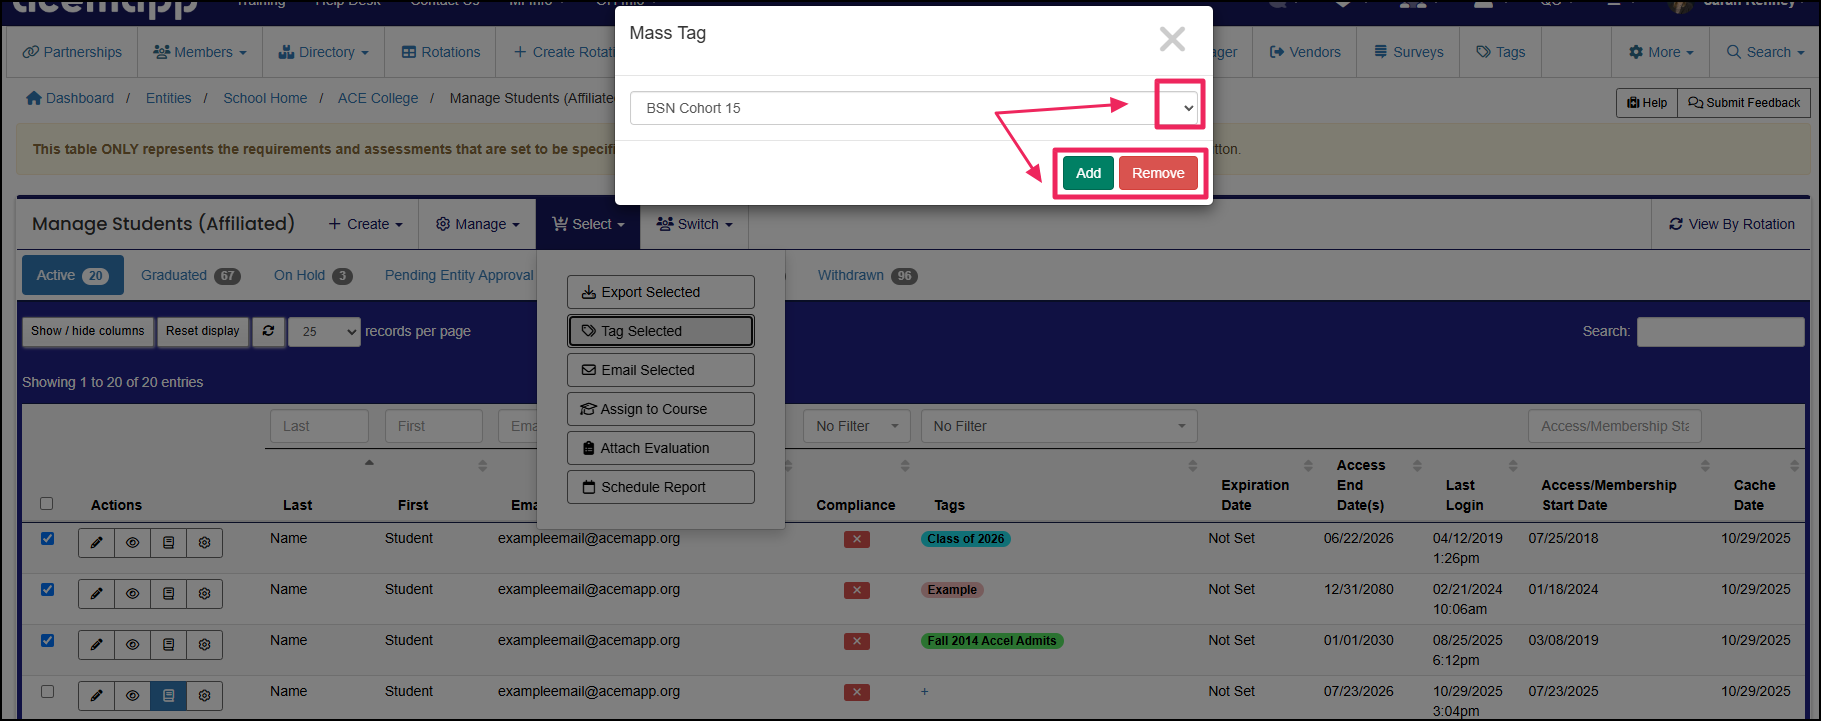The width and height of the screenshot is (1821, 721).
Task: Click the Access/Membership Start filter field
Action: click(x=1614, y=426)
